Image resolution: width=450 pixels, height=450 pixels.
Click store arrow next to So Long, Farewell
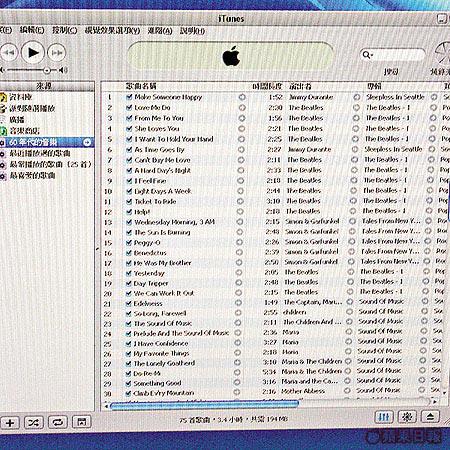[238, 313]
